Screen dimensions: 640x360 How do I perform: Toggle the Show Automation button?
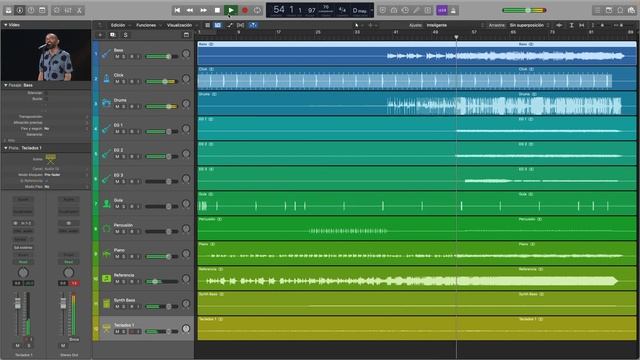[x=230, y=25]
